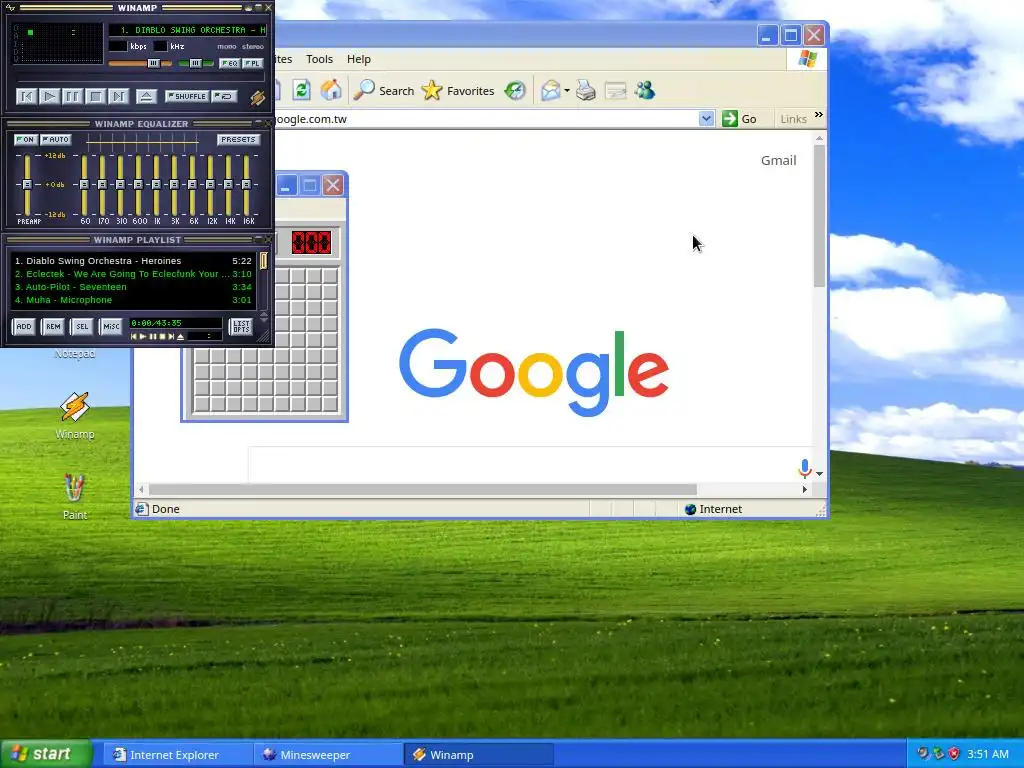The height and width of the screenshot is (768, 1024).
Task: Select playlist track Eclectek - We Are Going To Eclecfunk
Action: (x=133, y=274)
